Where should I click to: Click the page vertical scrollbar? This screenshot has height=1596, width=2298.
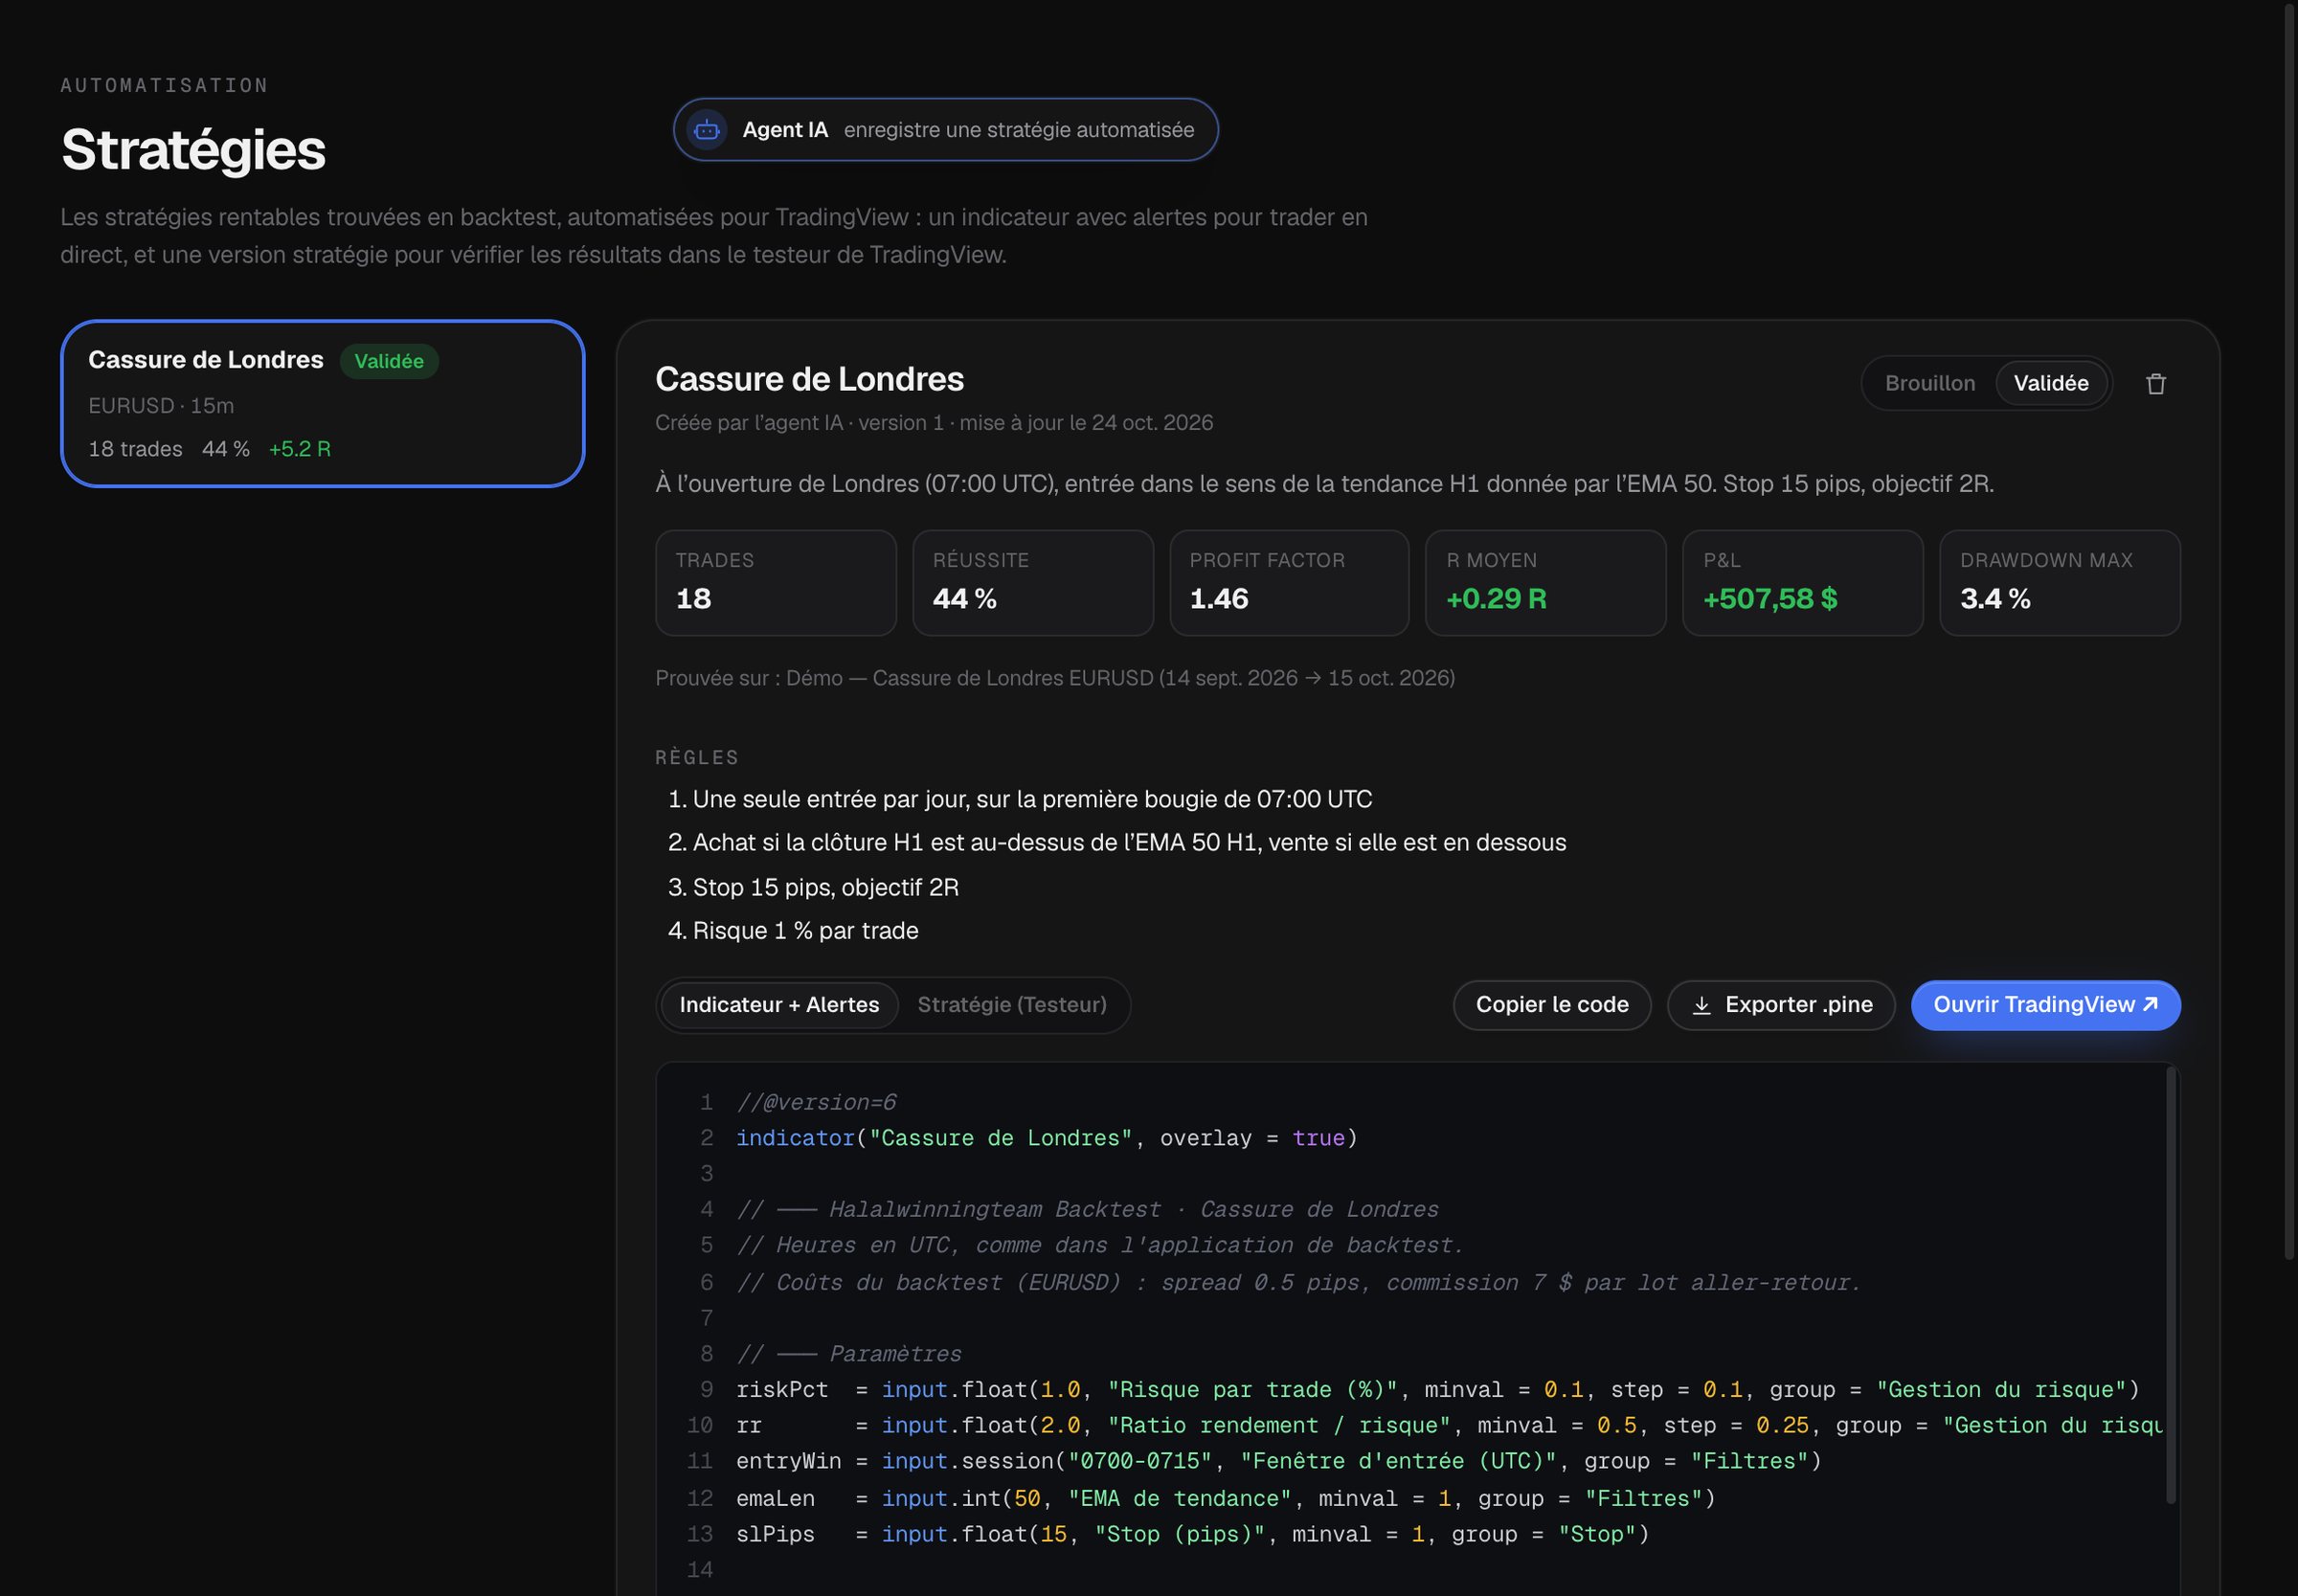[x=2289, y=630]
